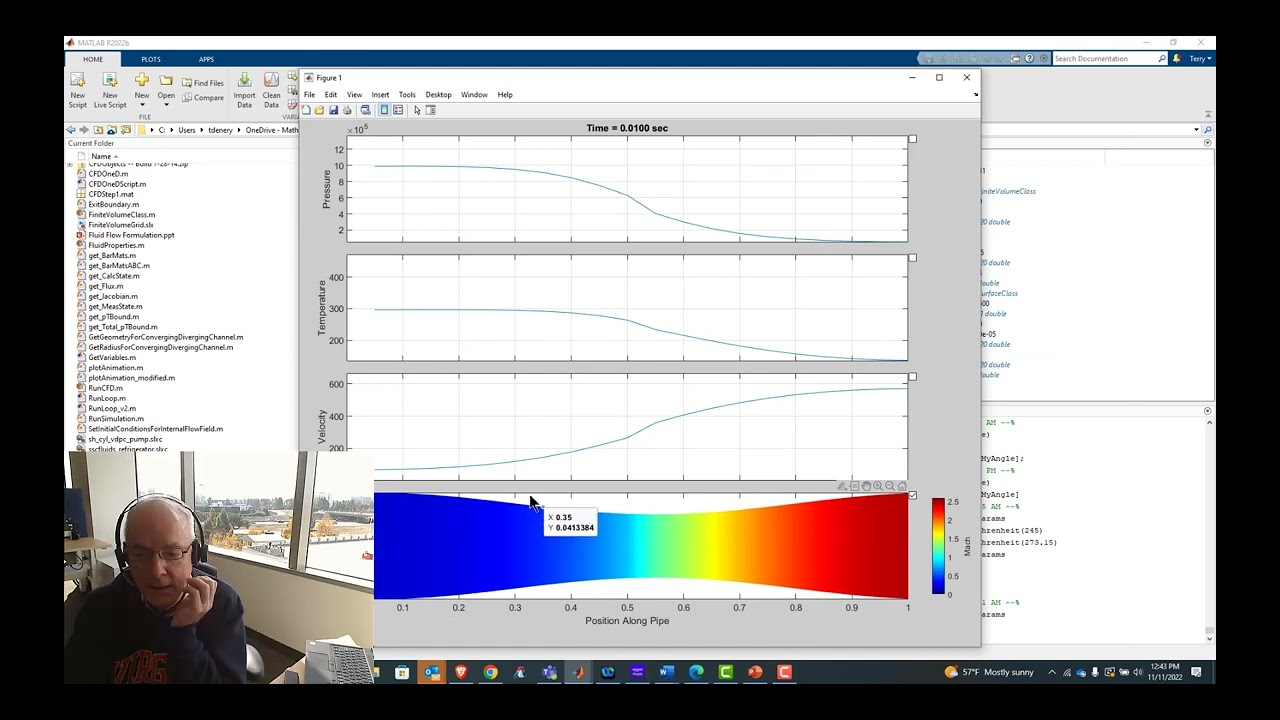Select Fluid Flow Formulation.ppt file
1280x720 pixels.
131,235
